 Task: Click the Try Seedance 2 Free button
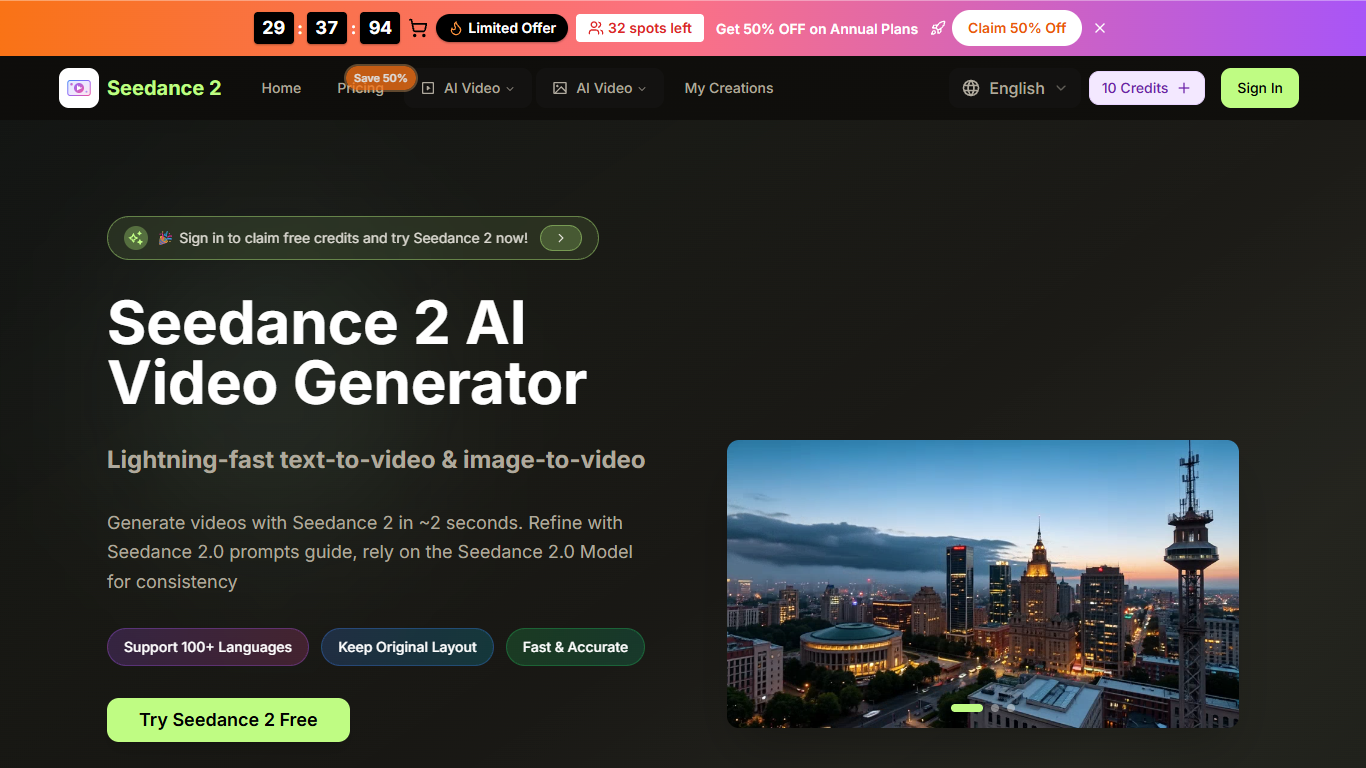pos(228,720)
